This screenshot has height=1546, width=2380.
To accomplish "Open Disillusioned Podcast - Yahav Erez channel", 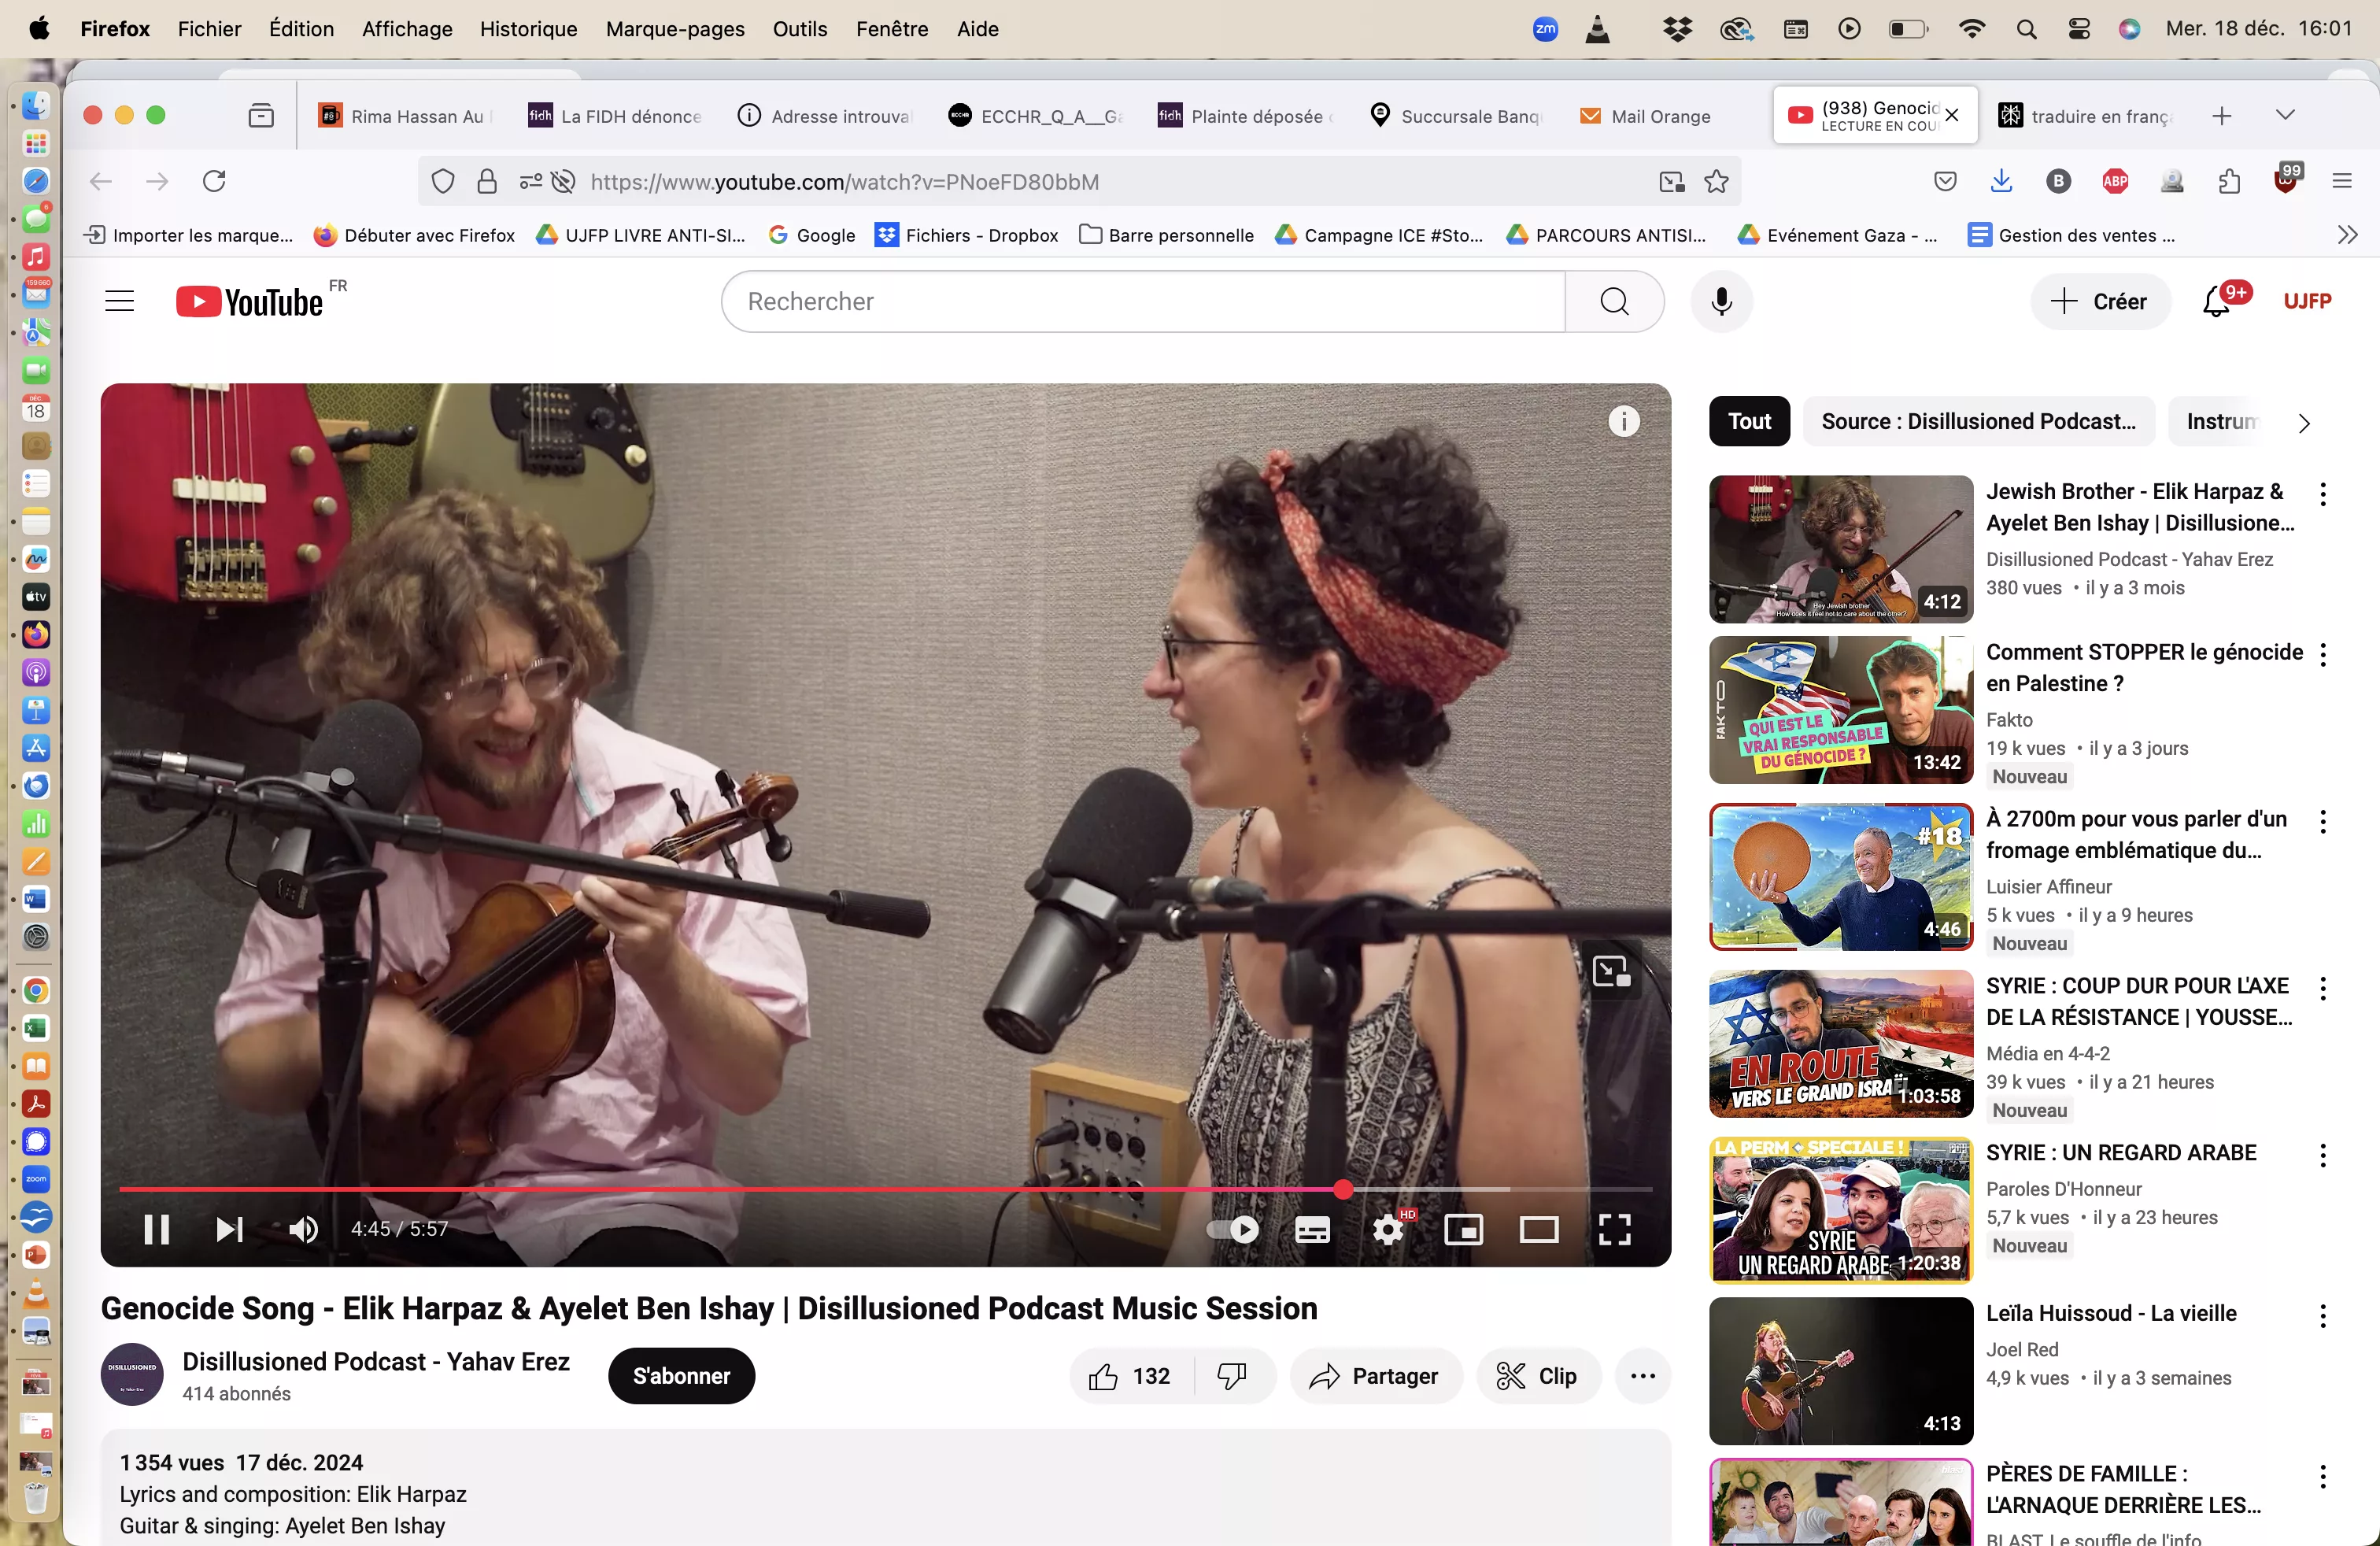I will [x=376, y=1362].
